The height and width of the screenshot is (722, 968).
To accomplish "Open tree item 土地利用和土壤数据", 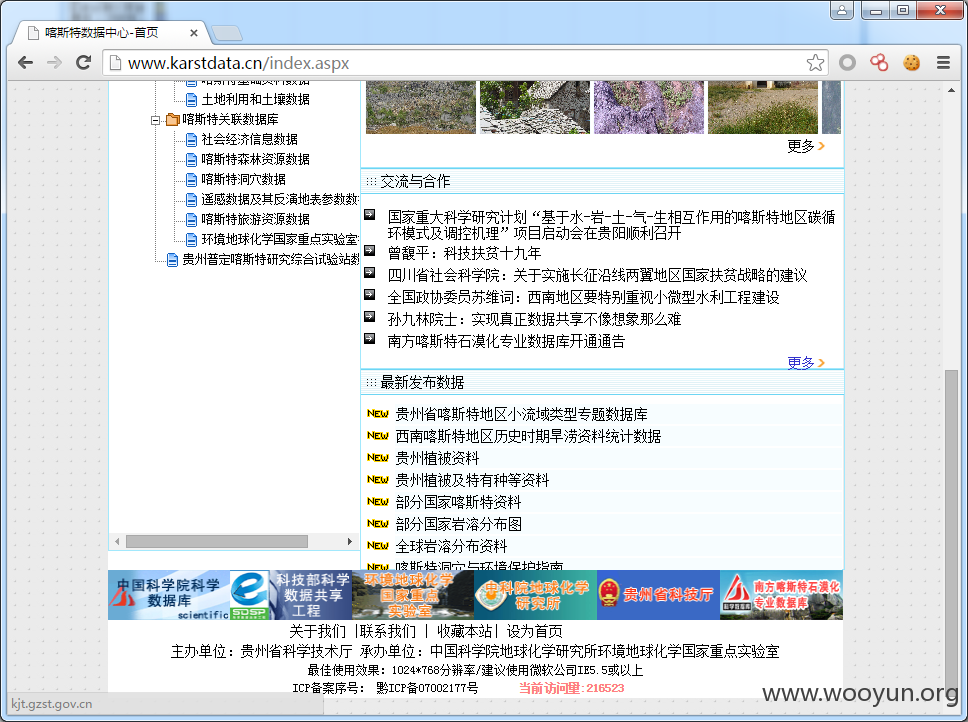I will (255, 99).
